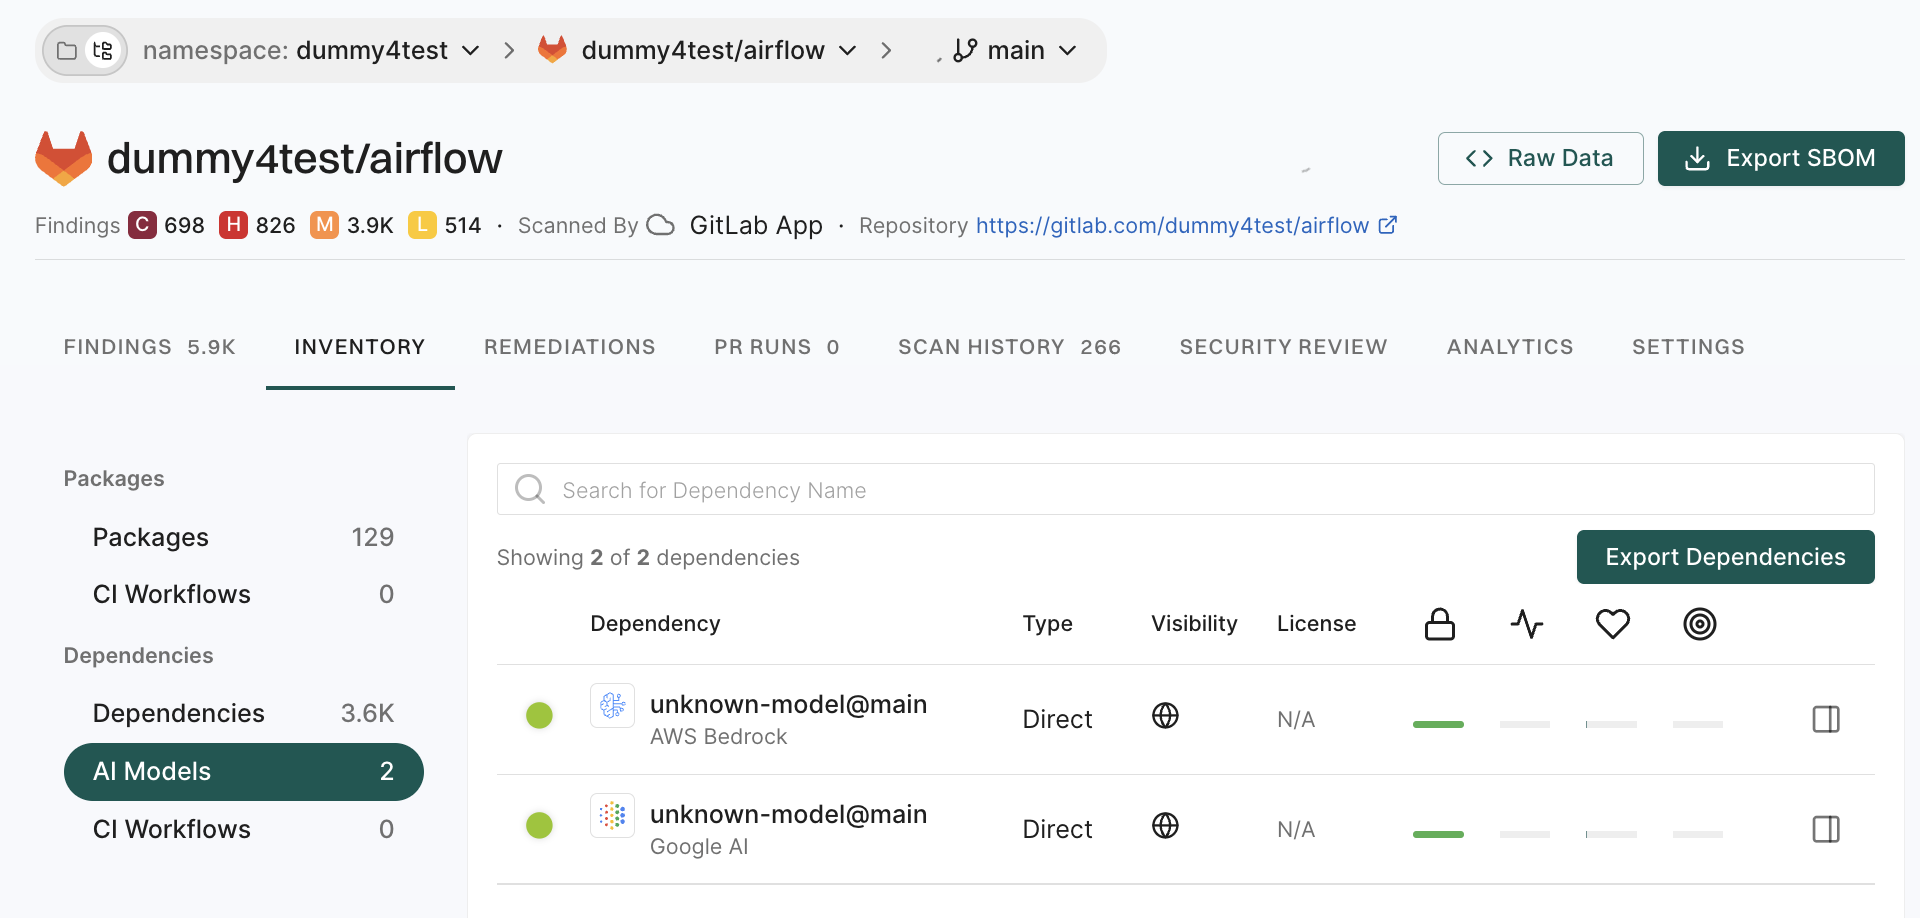This screenshot has width=1920, height=918.
Task: Click the activity pulse column icon
Action: click(x=1526, y=623)
